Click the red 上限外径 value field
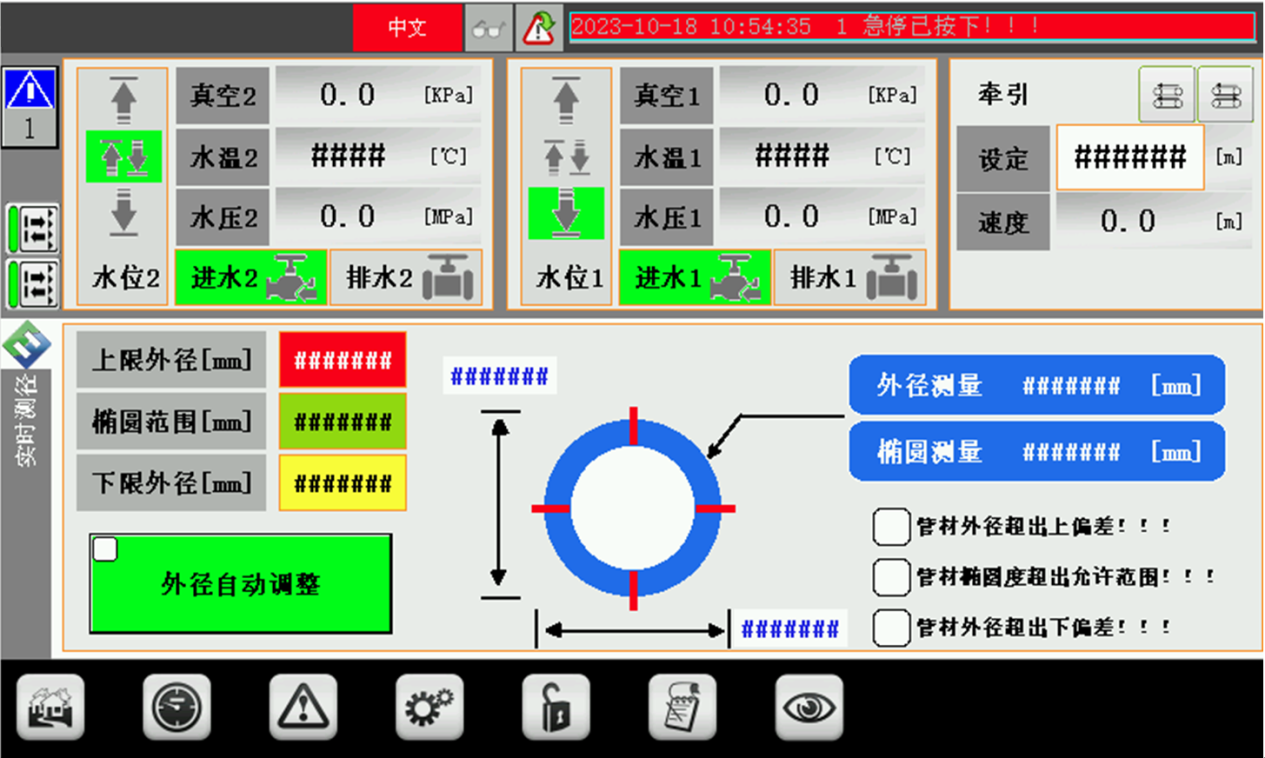 (342, 360)
